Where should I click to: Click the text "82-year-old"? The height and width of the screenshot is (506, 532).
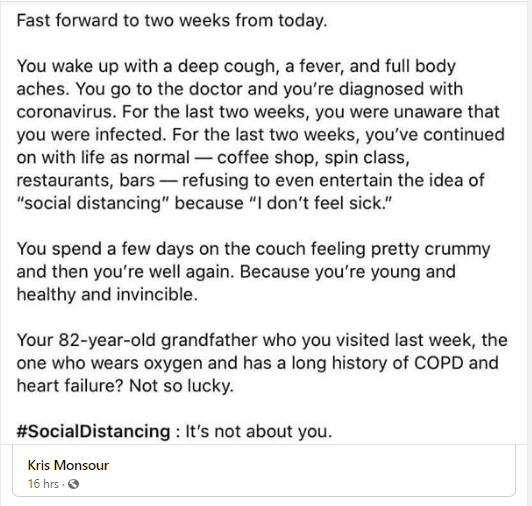click(x=107, y=340)
